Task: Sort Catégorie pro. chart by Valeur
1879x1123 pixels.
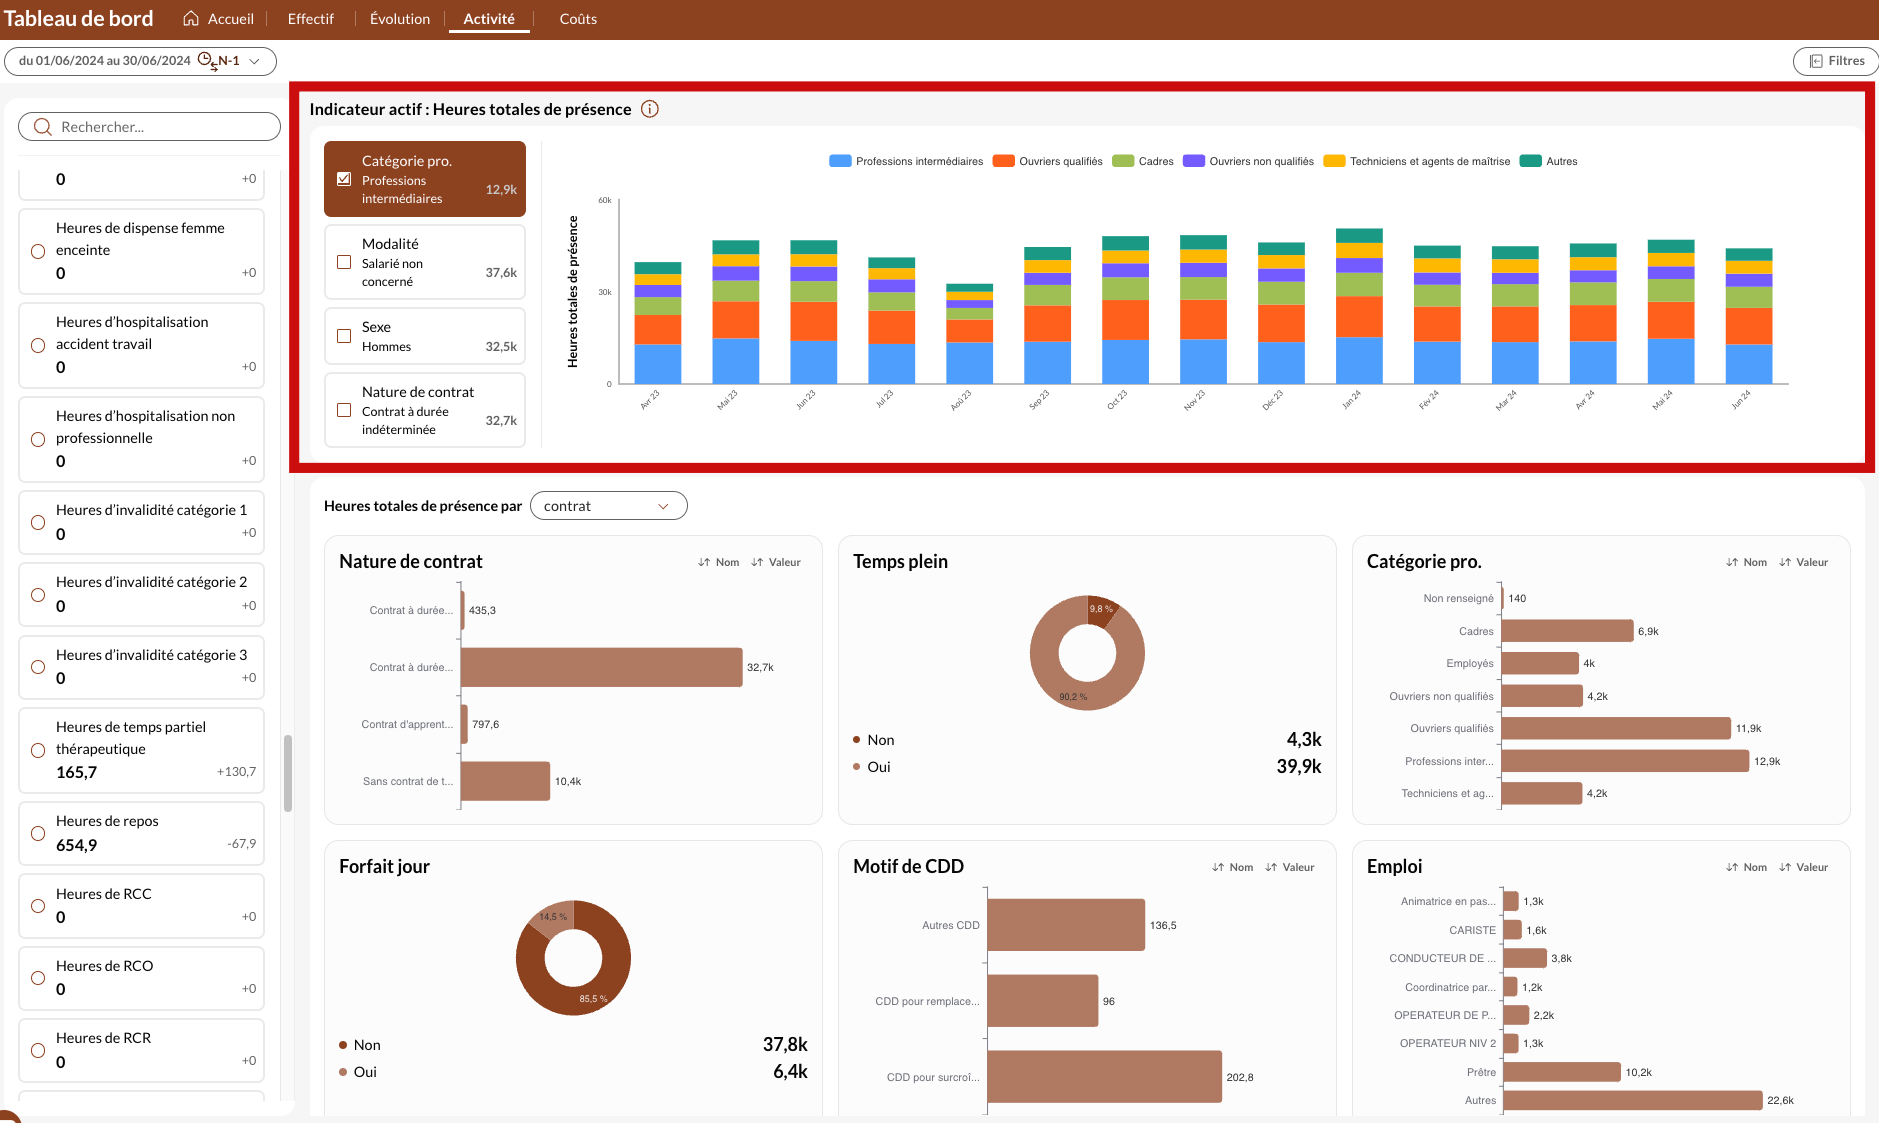Action: (1804, 562)
